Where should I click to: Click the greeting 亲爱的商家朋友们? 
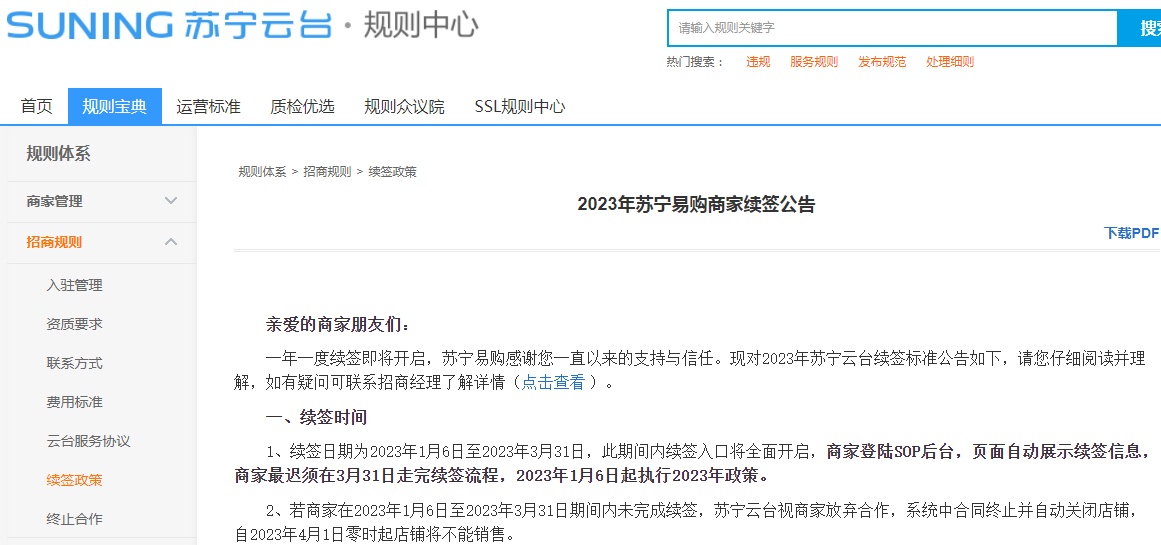[x=337, y=325]
